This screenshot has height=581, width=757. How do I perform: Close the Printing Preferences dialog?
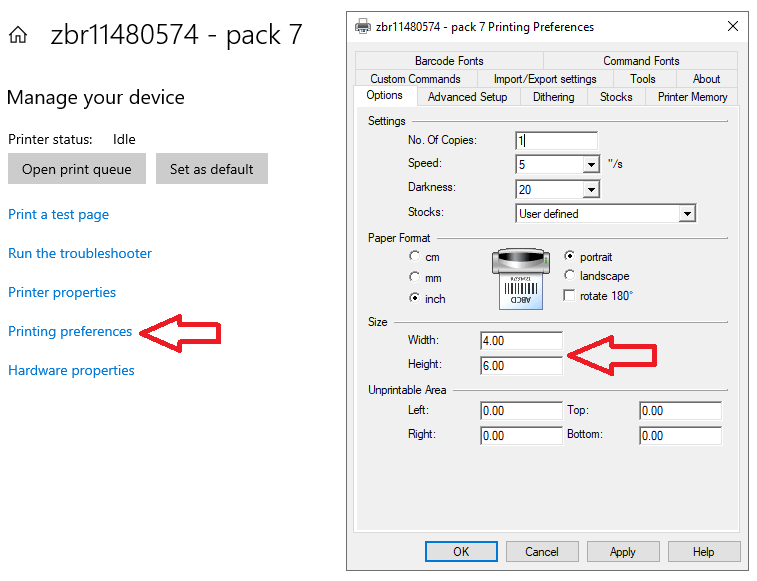(732, 27)
